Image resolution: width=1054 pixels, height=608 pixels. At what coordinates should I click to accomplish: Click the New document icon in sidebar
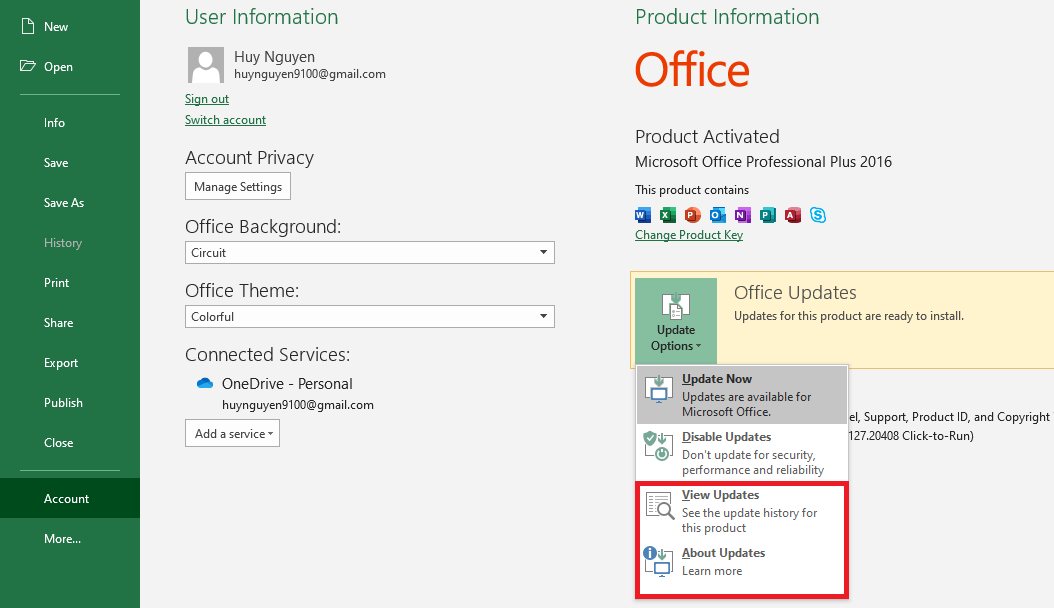click(x=27, y=26)
